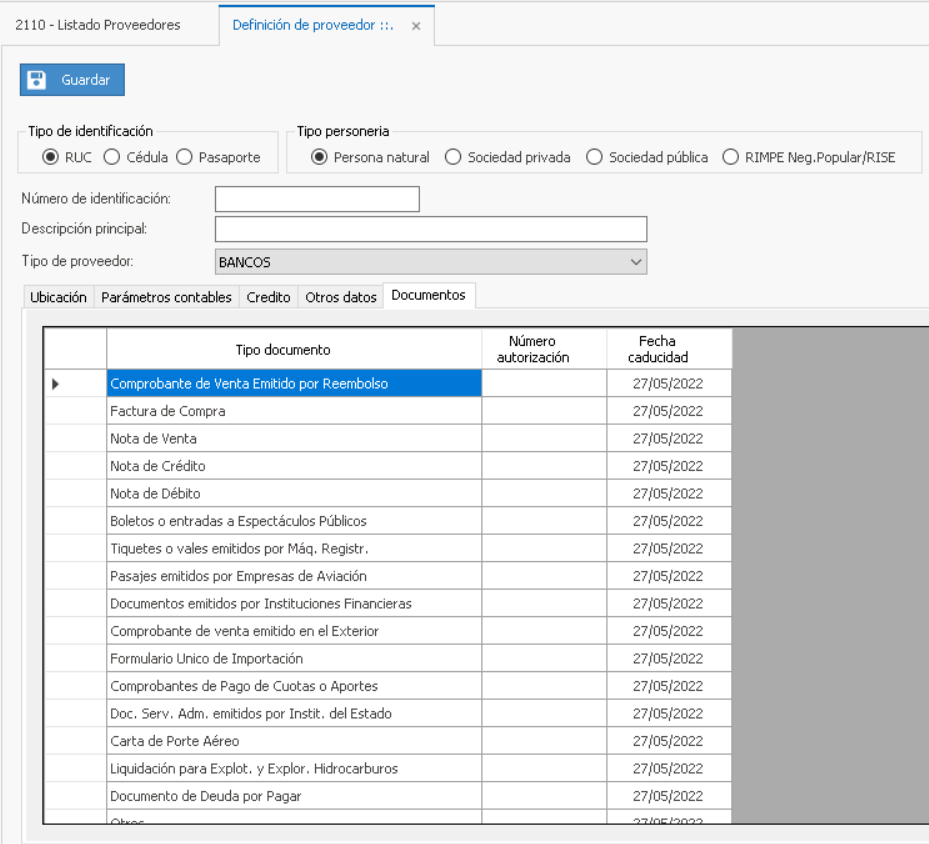This screenshot has height=844, width=929.
Task: Click the Guardar button
Action: tap(72, 80)
